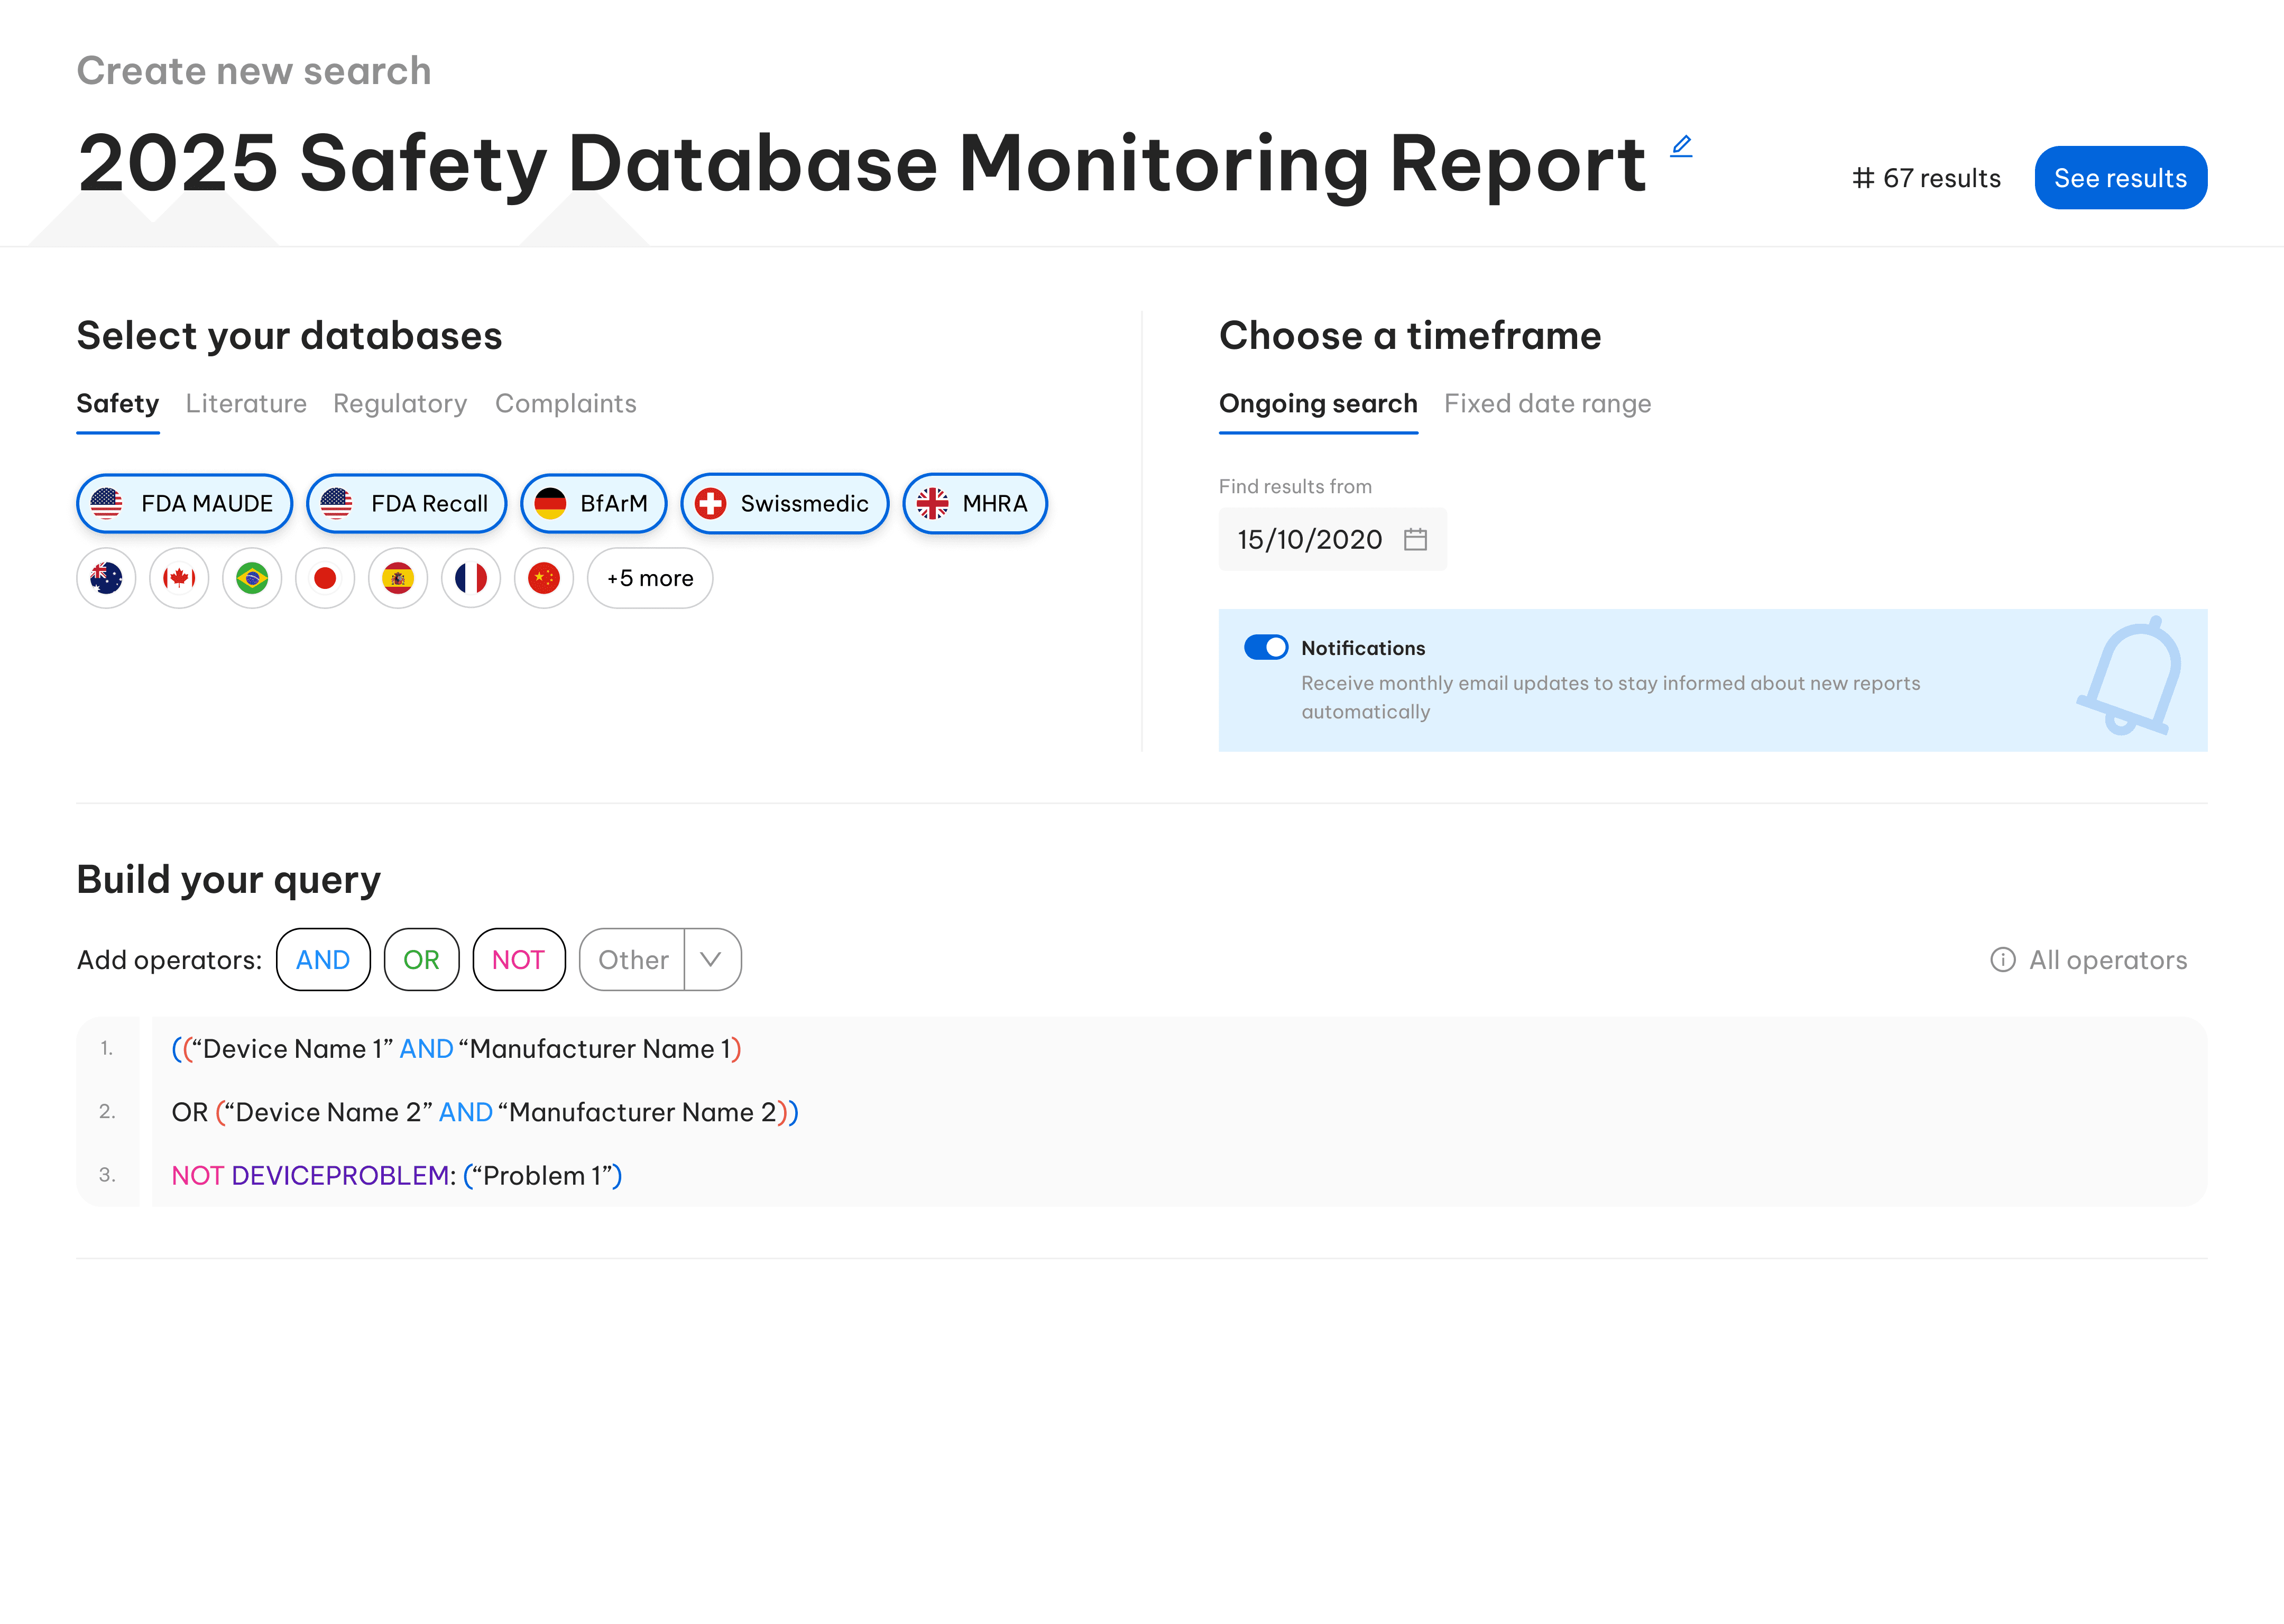Viewport: 2284px width, 1624px height.
Task: Select the Brazil flag database icon
Action: (x=252, y=578)
